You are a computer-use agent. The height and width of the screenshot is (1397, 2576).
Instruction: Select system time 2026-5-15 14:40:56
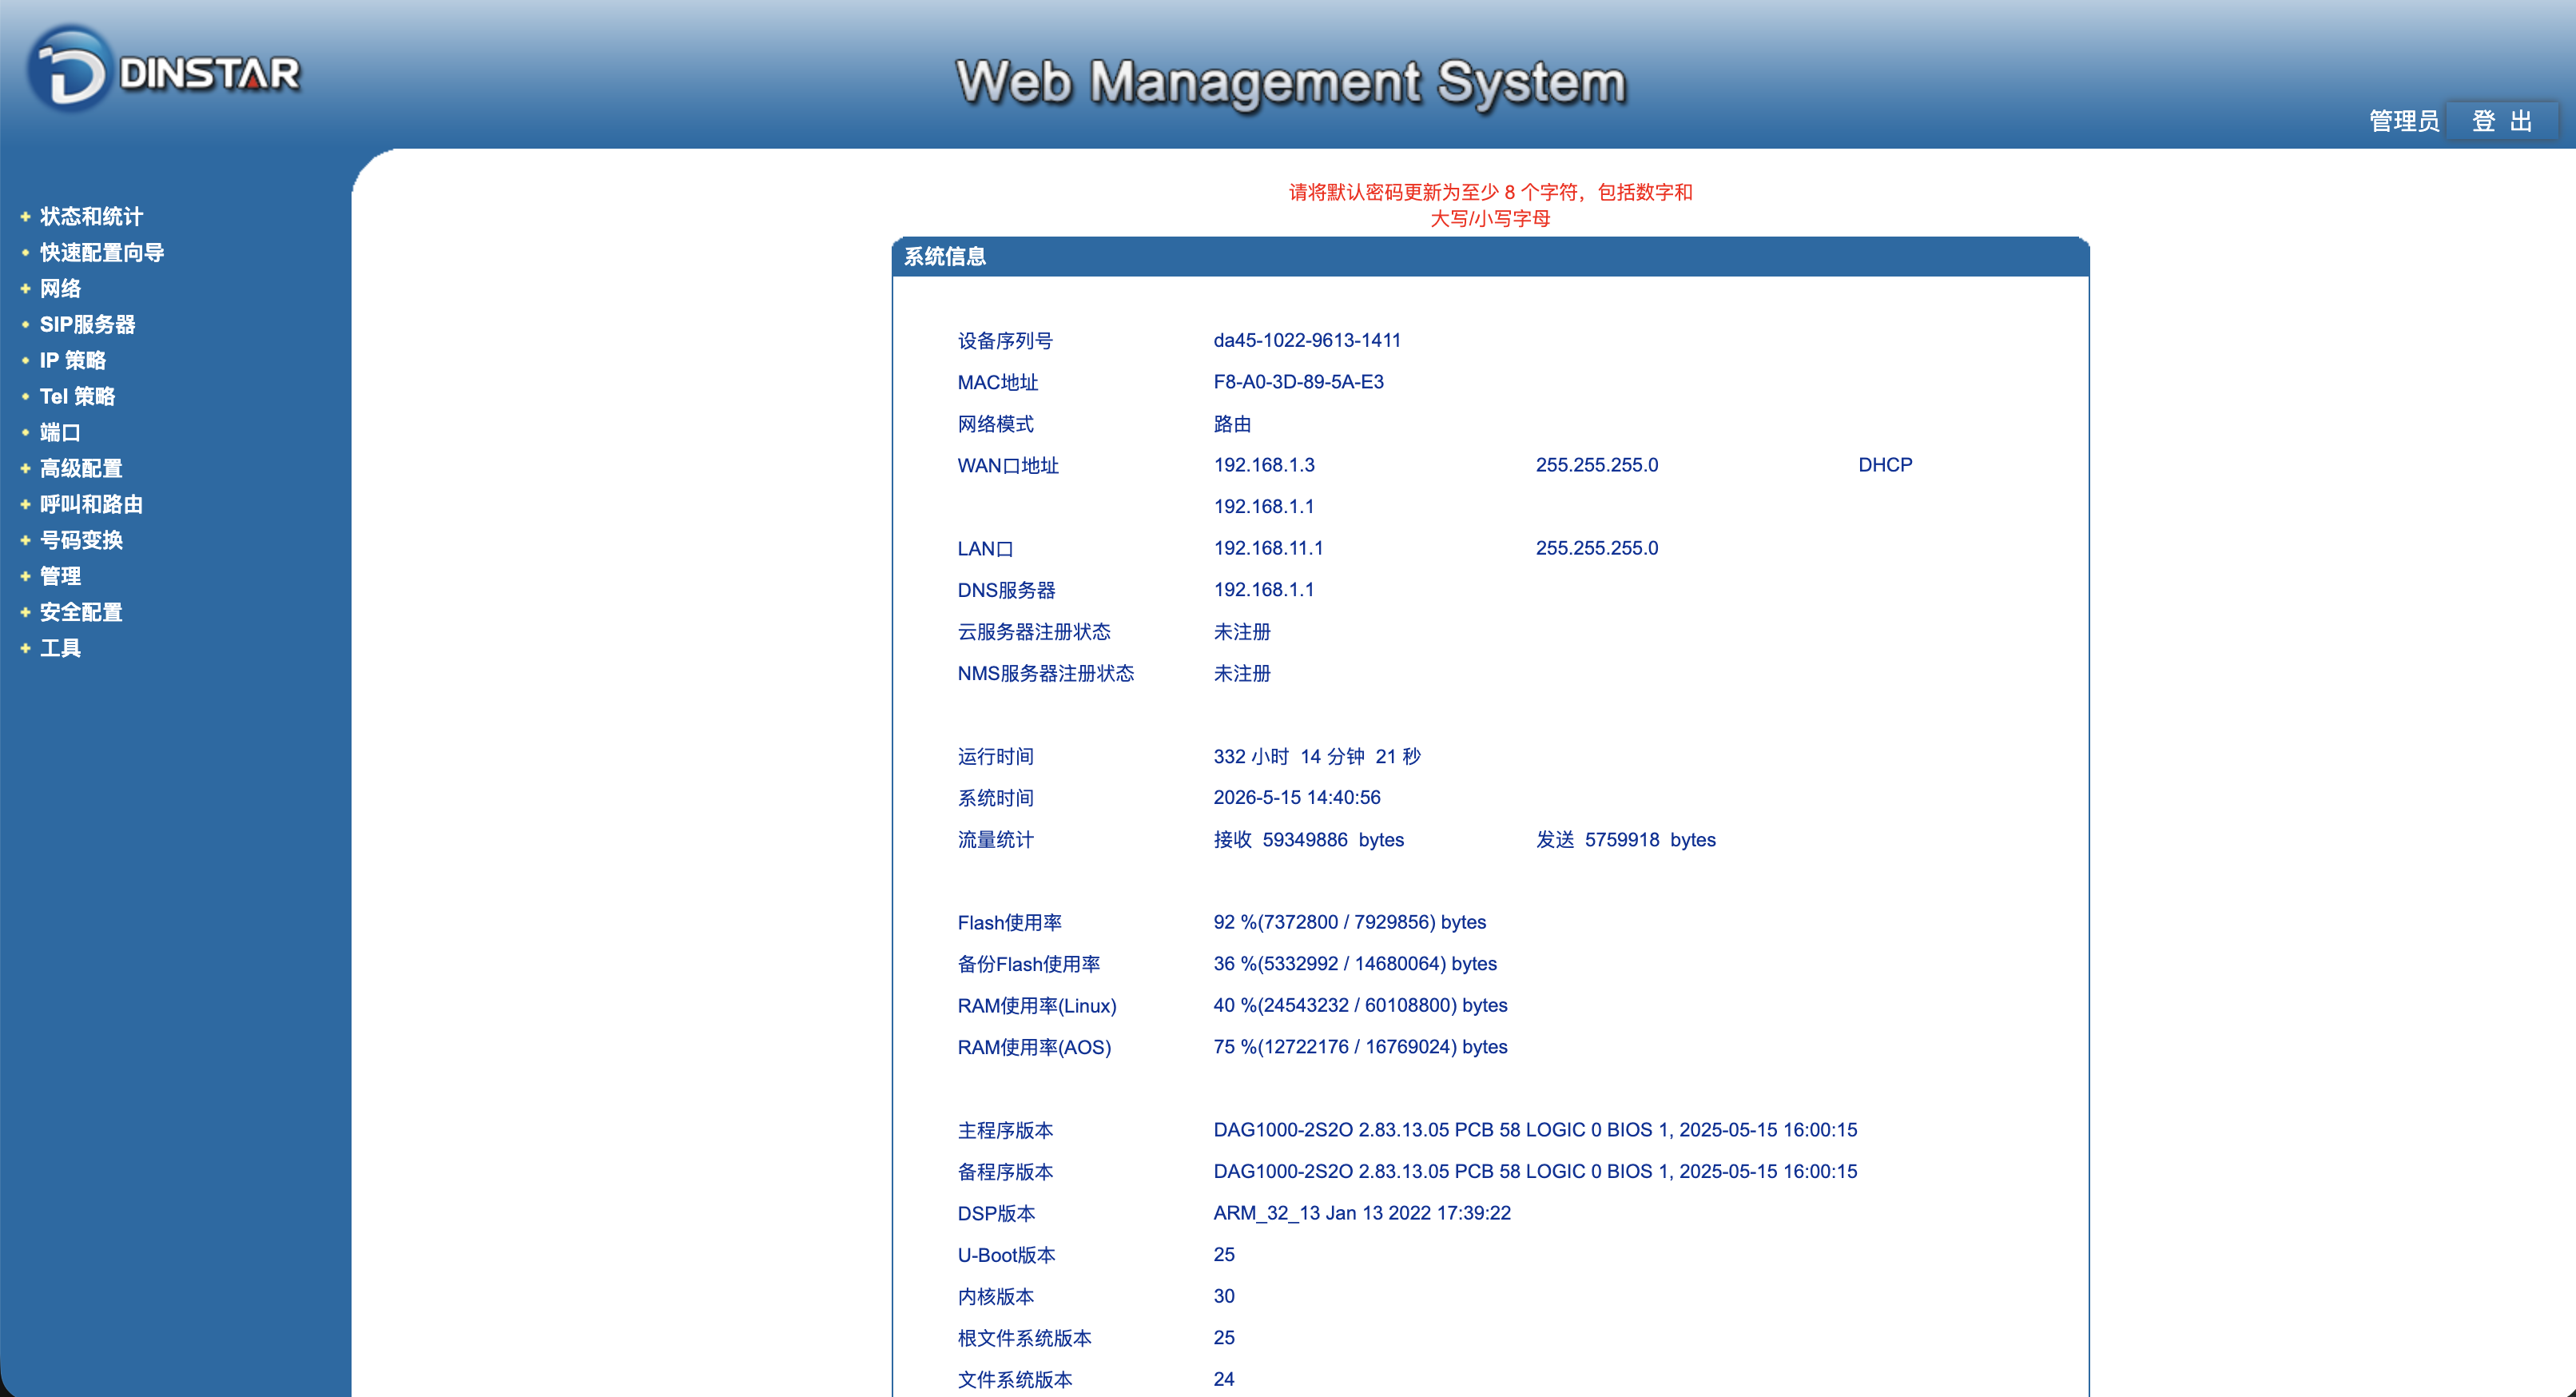(x=1297, y=797)
